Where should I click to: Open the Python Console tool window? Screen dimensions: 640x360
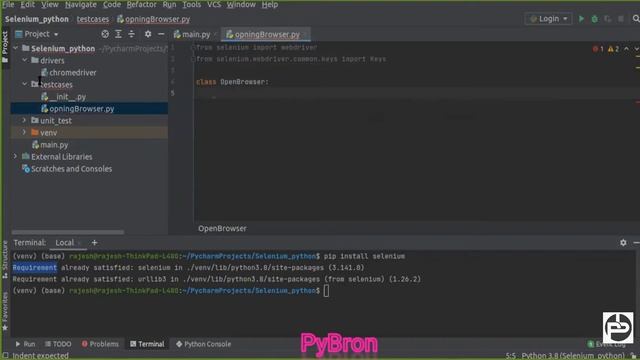[204, 344]
